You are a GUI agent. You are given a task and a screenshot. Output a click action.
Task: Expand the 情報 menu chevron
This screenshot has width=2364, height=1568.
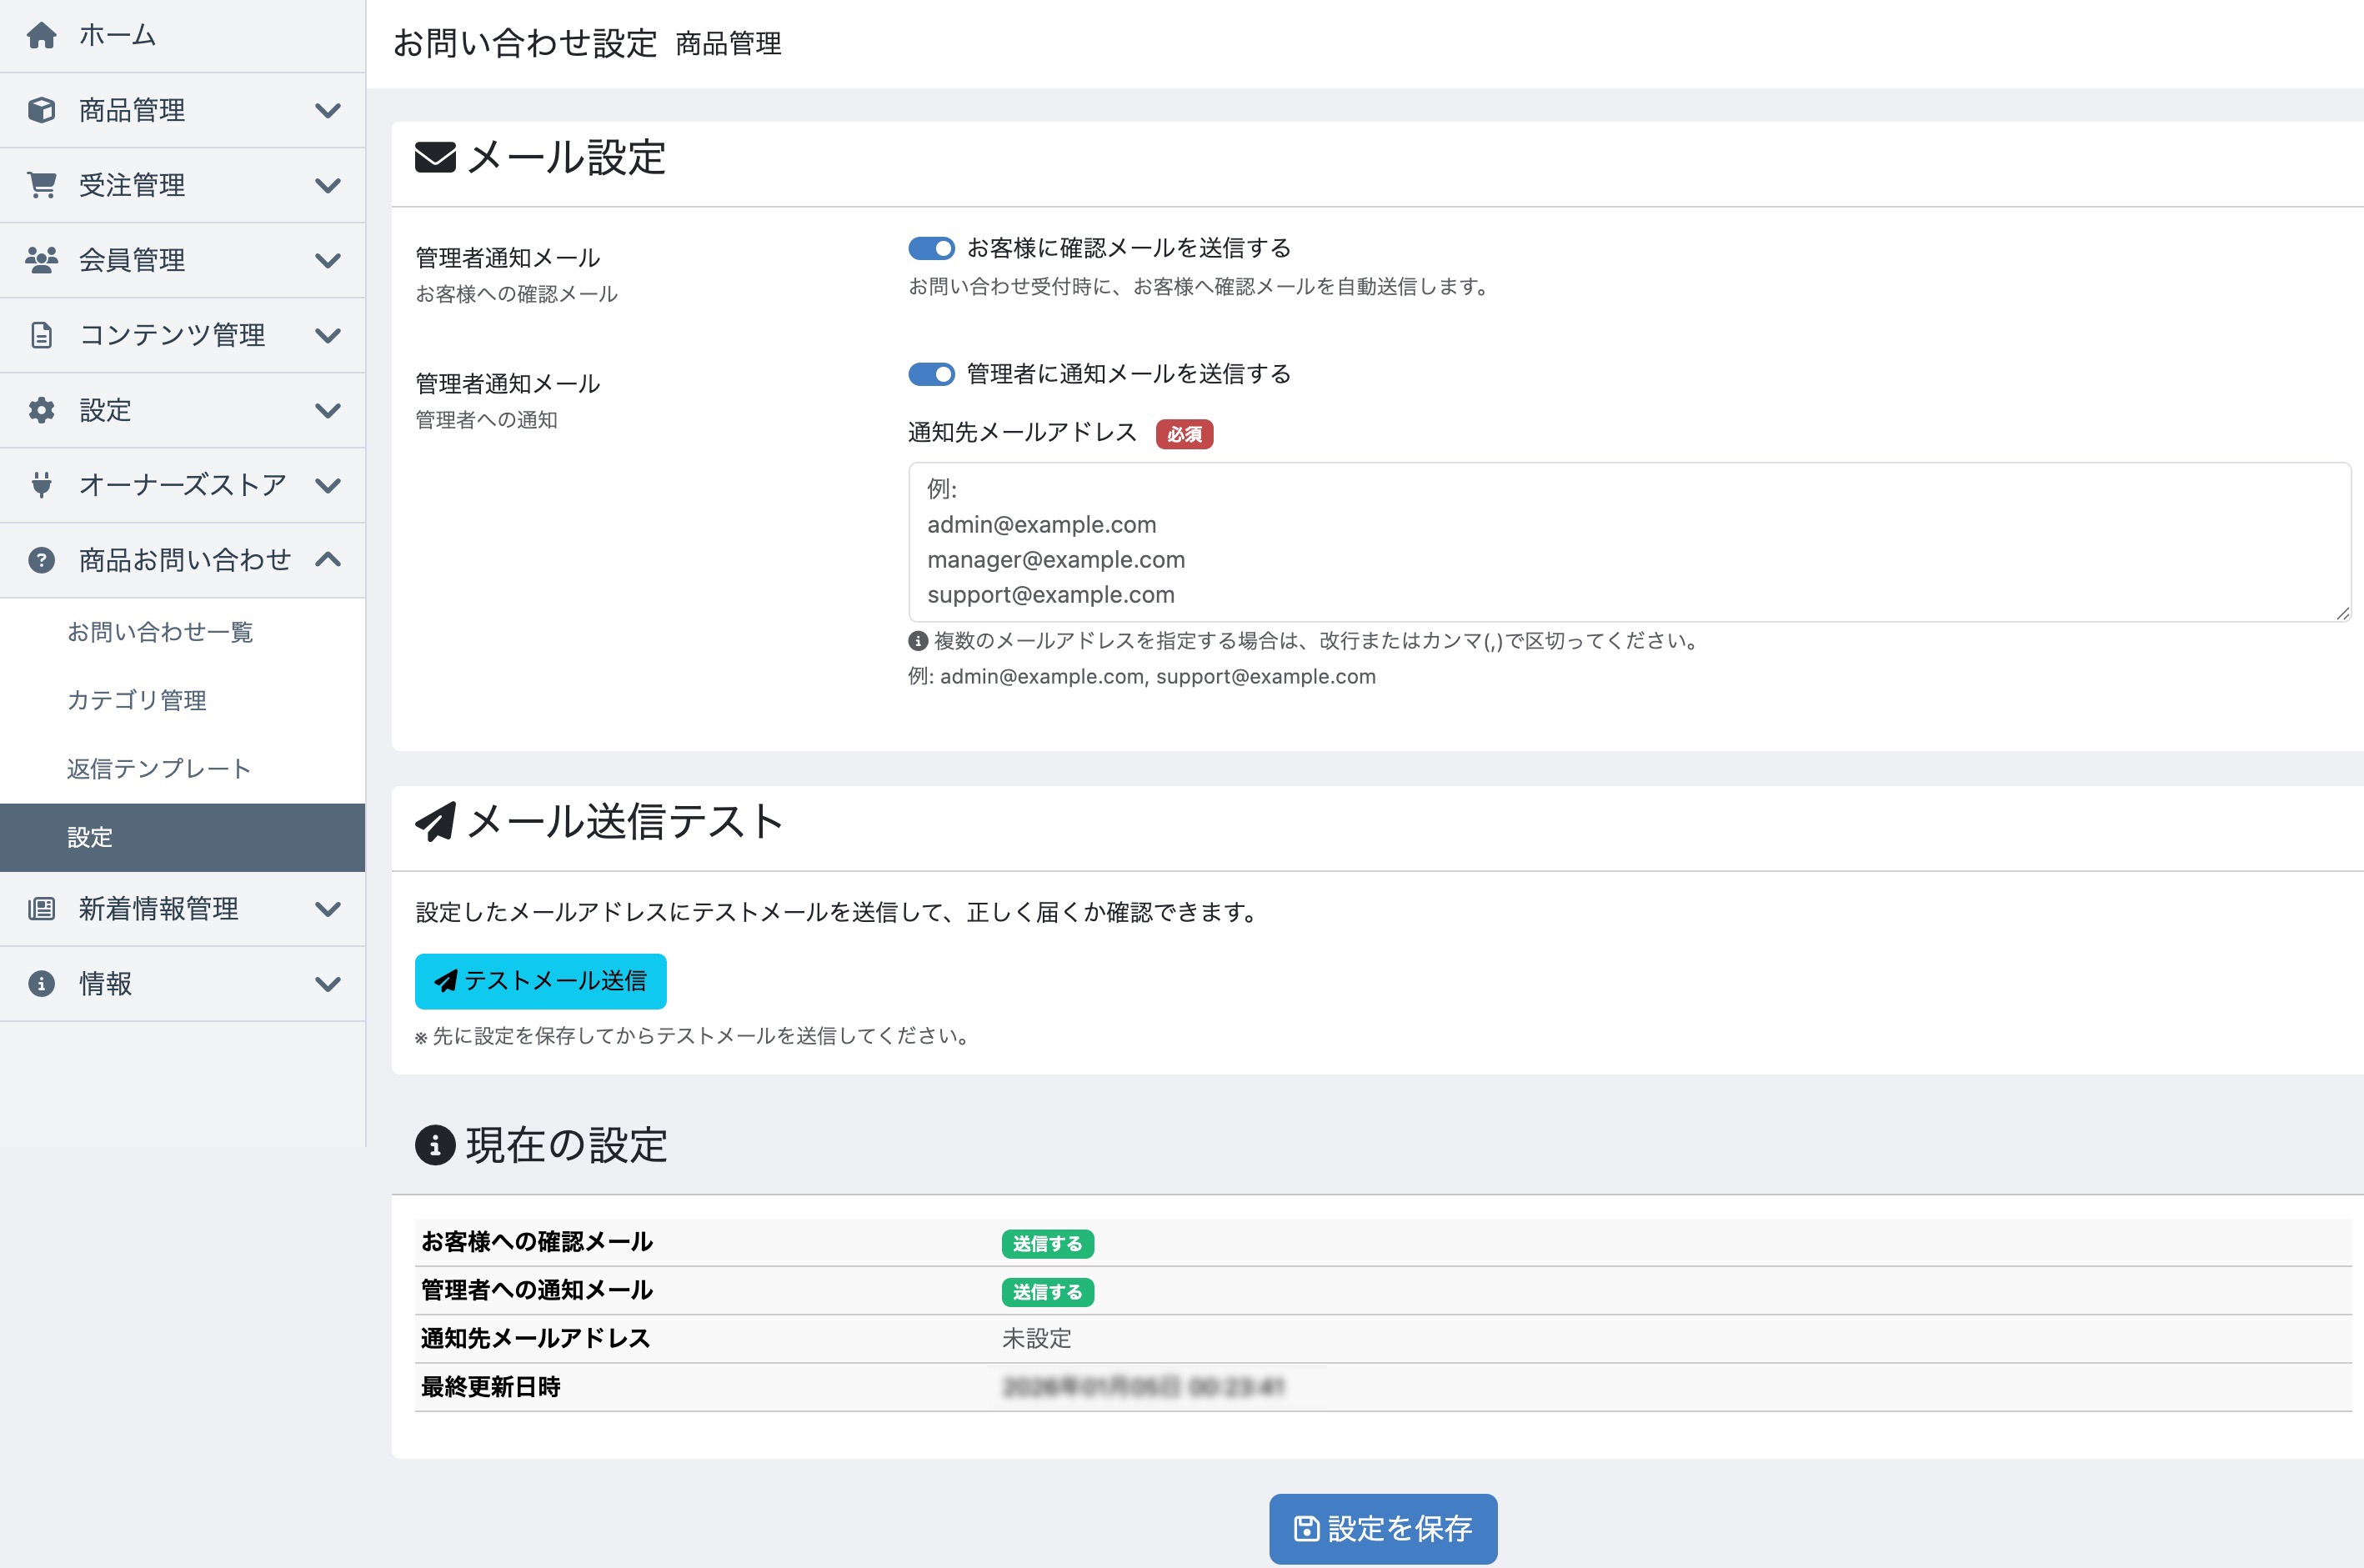tap(328, 985)
